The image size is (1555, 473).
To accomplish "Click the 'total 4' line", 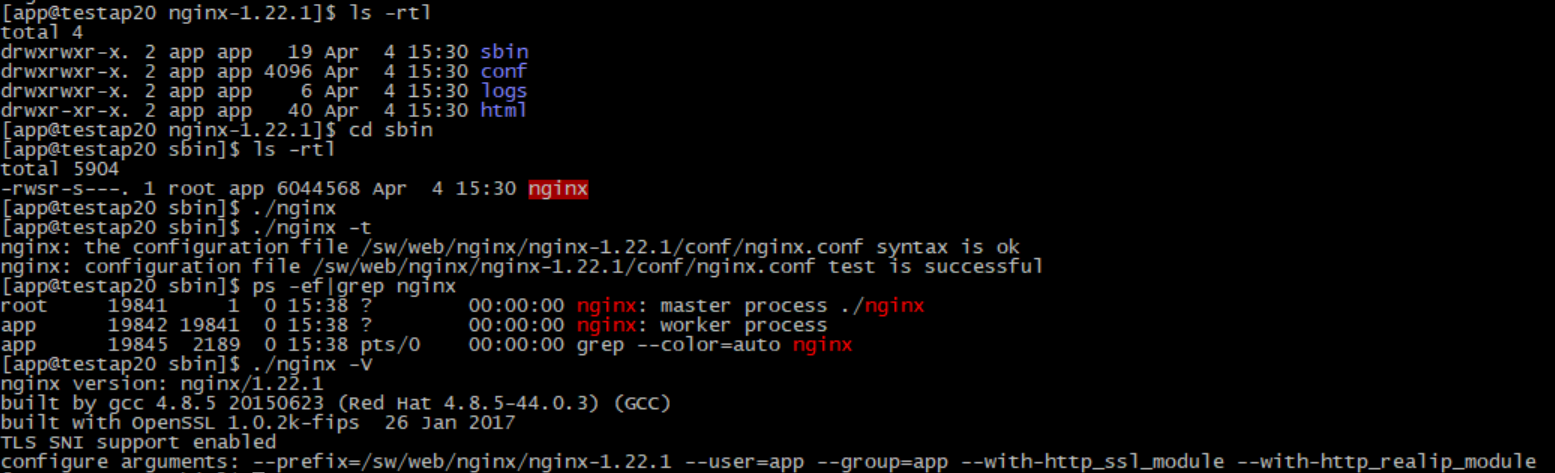I will (x=41, y=32).
